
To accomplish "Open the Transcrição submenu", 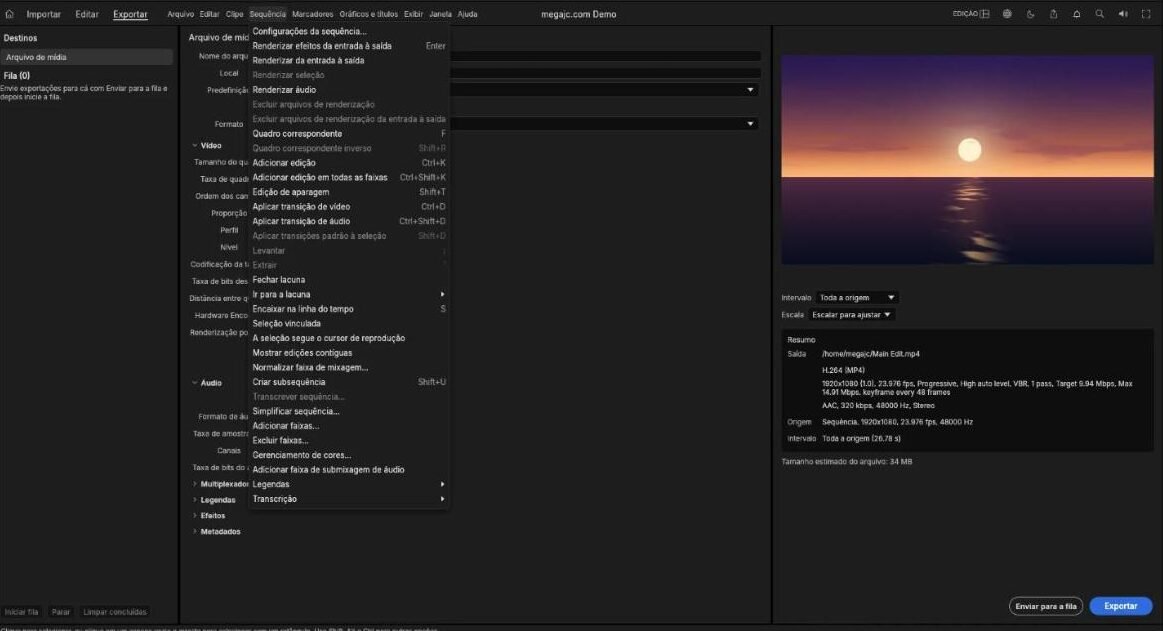I will point(348,499).
